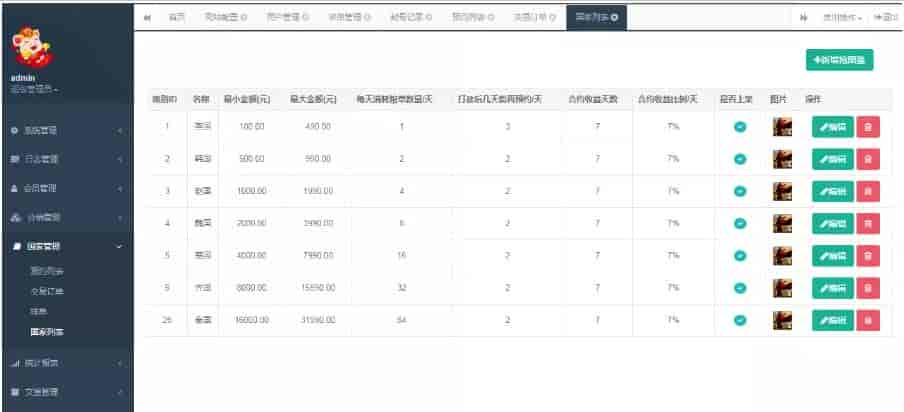The width and height of the screenshot is (904, 412).
Task: Switch to the 首页 home tab
Action: (176, 18)
